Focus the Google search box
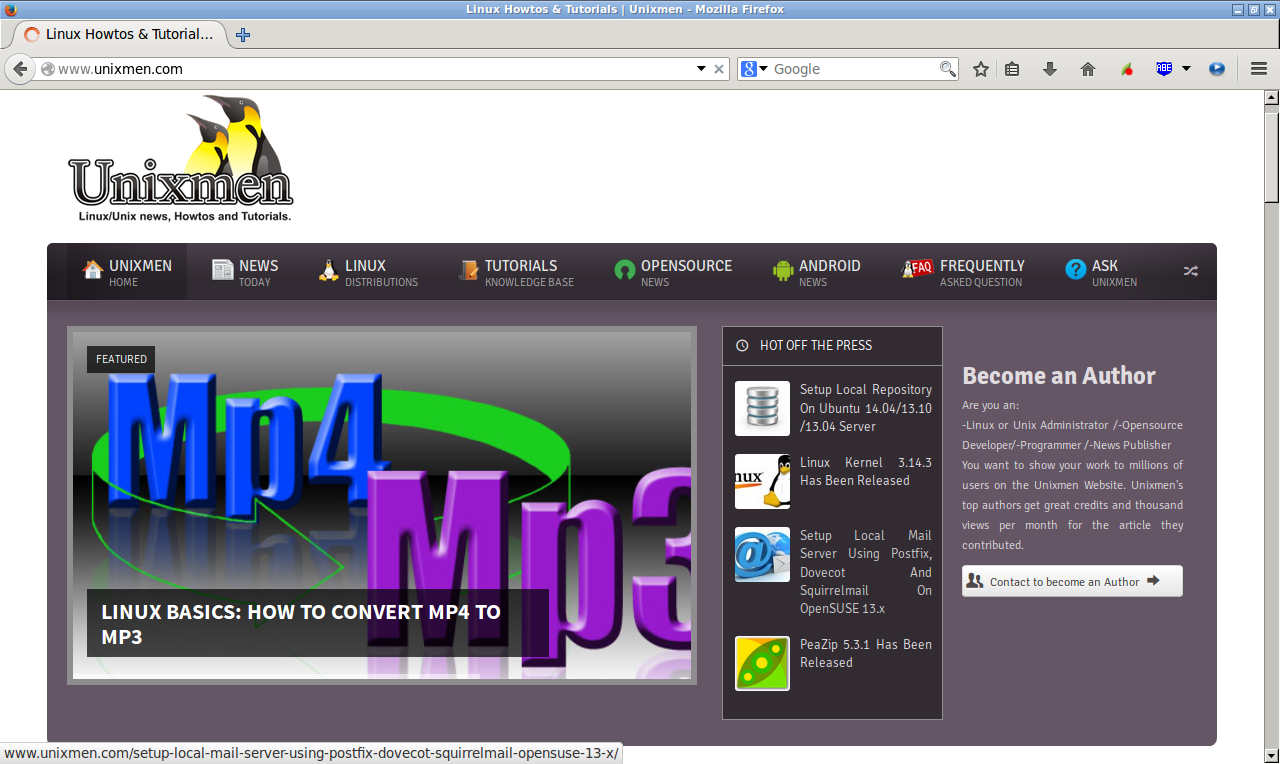The image size is (1280, 764). (855, 69)
